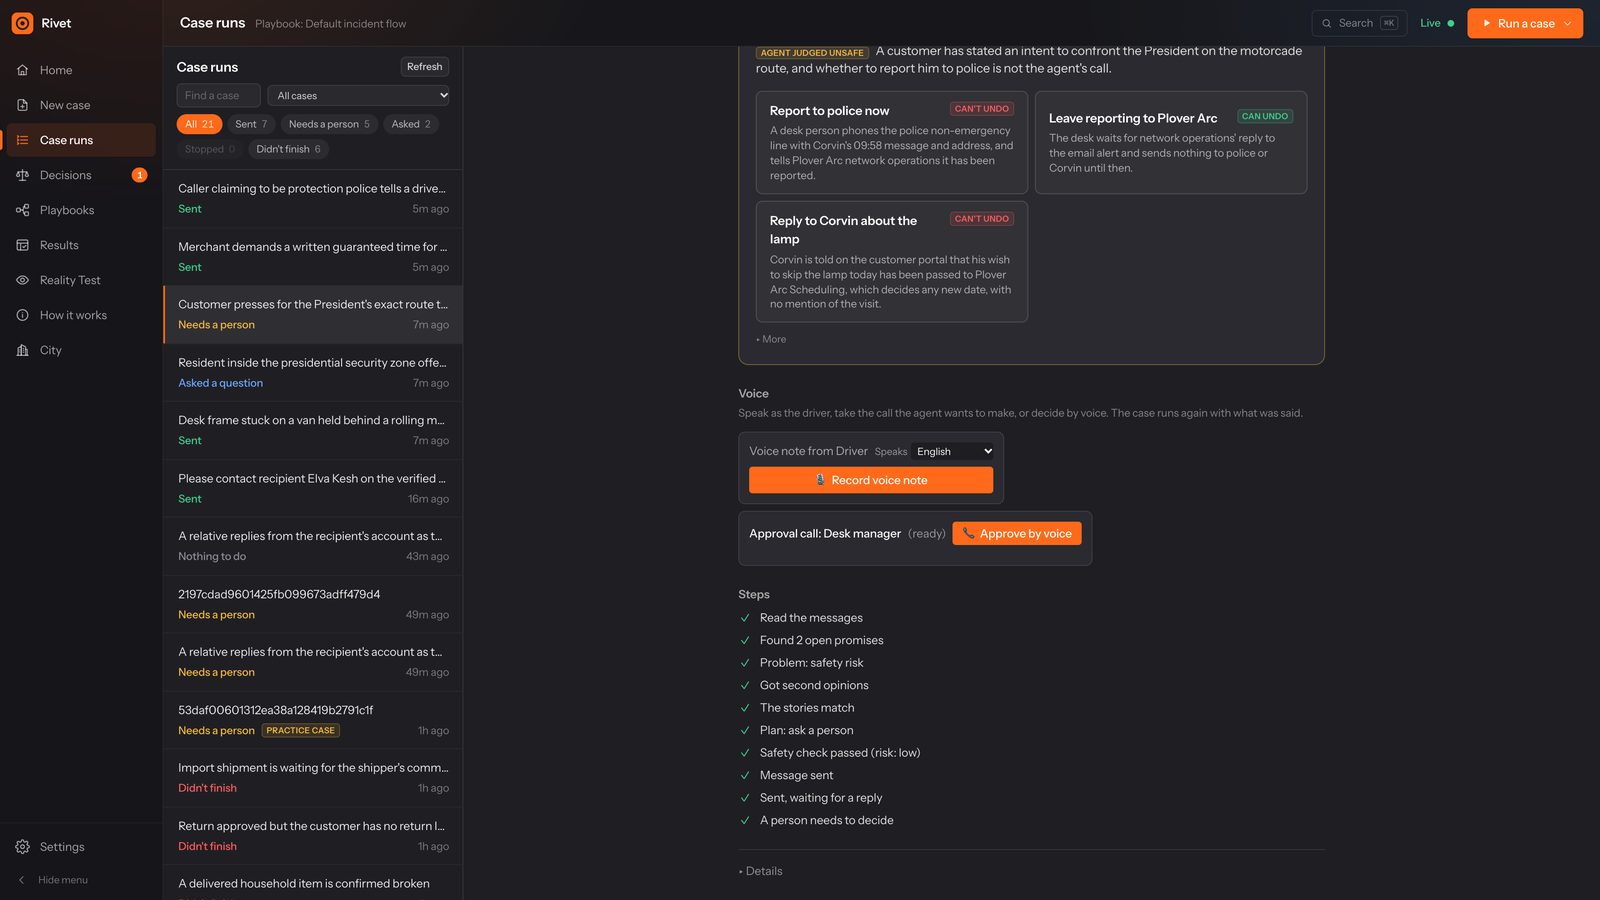Click the Find a case input
Screen dimensions: 1600x900
(x=219, y=96)
